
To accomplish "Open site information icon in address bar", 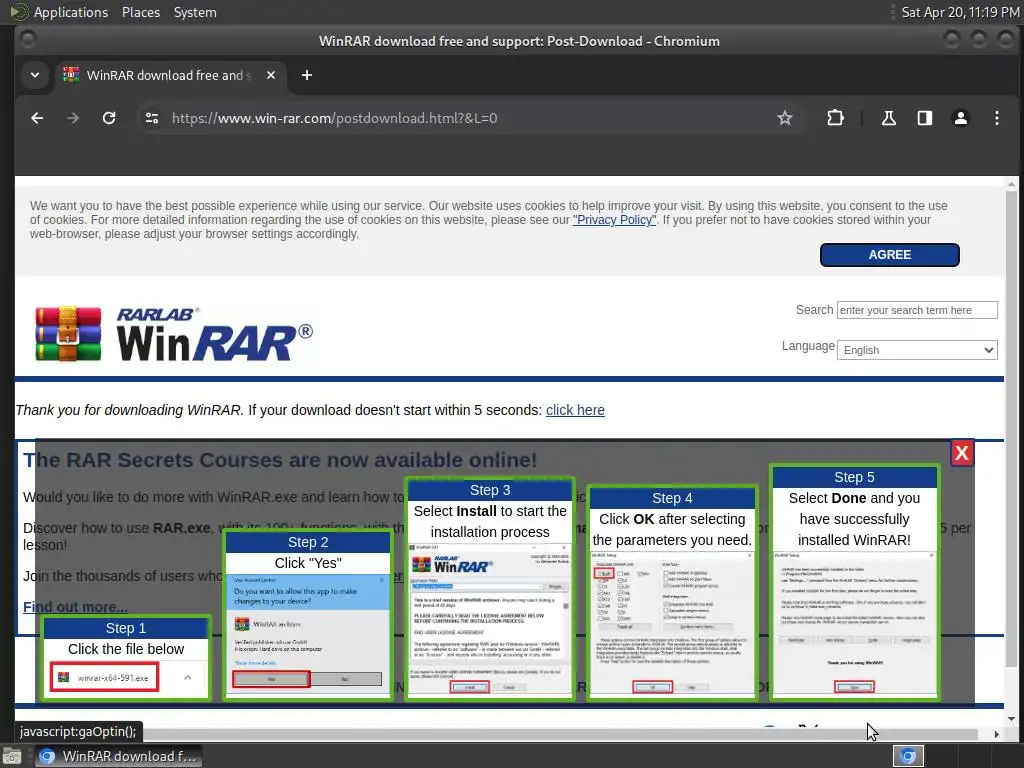I will click(152, 118).
